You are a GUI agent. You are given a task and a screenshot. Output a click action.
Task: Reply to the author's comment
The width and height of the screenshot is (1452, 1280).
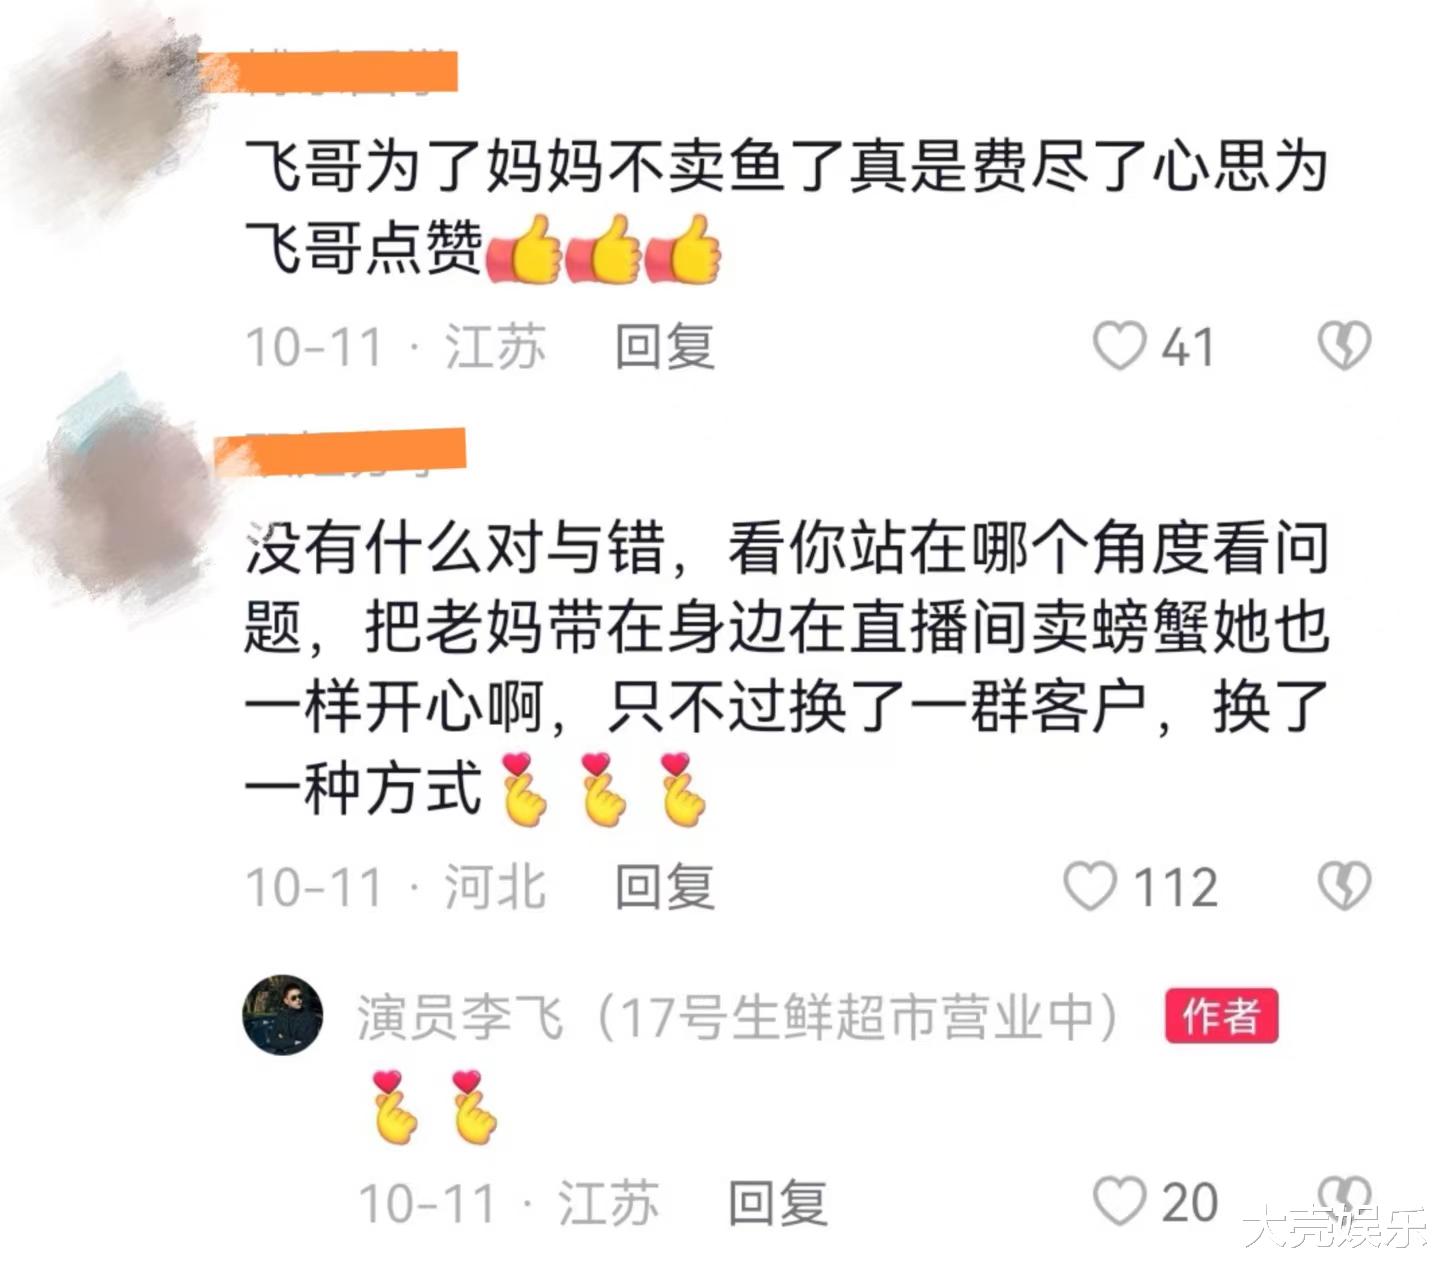click(x=778, y=1202)
